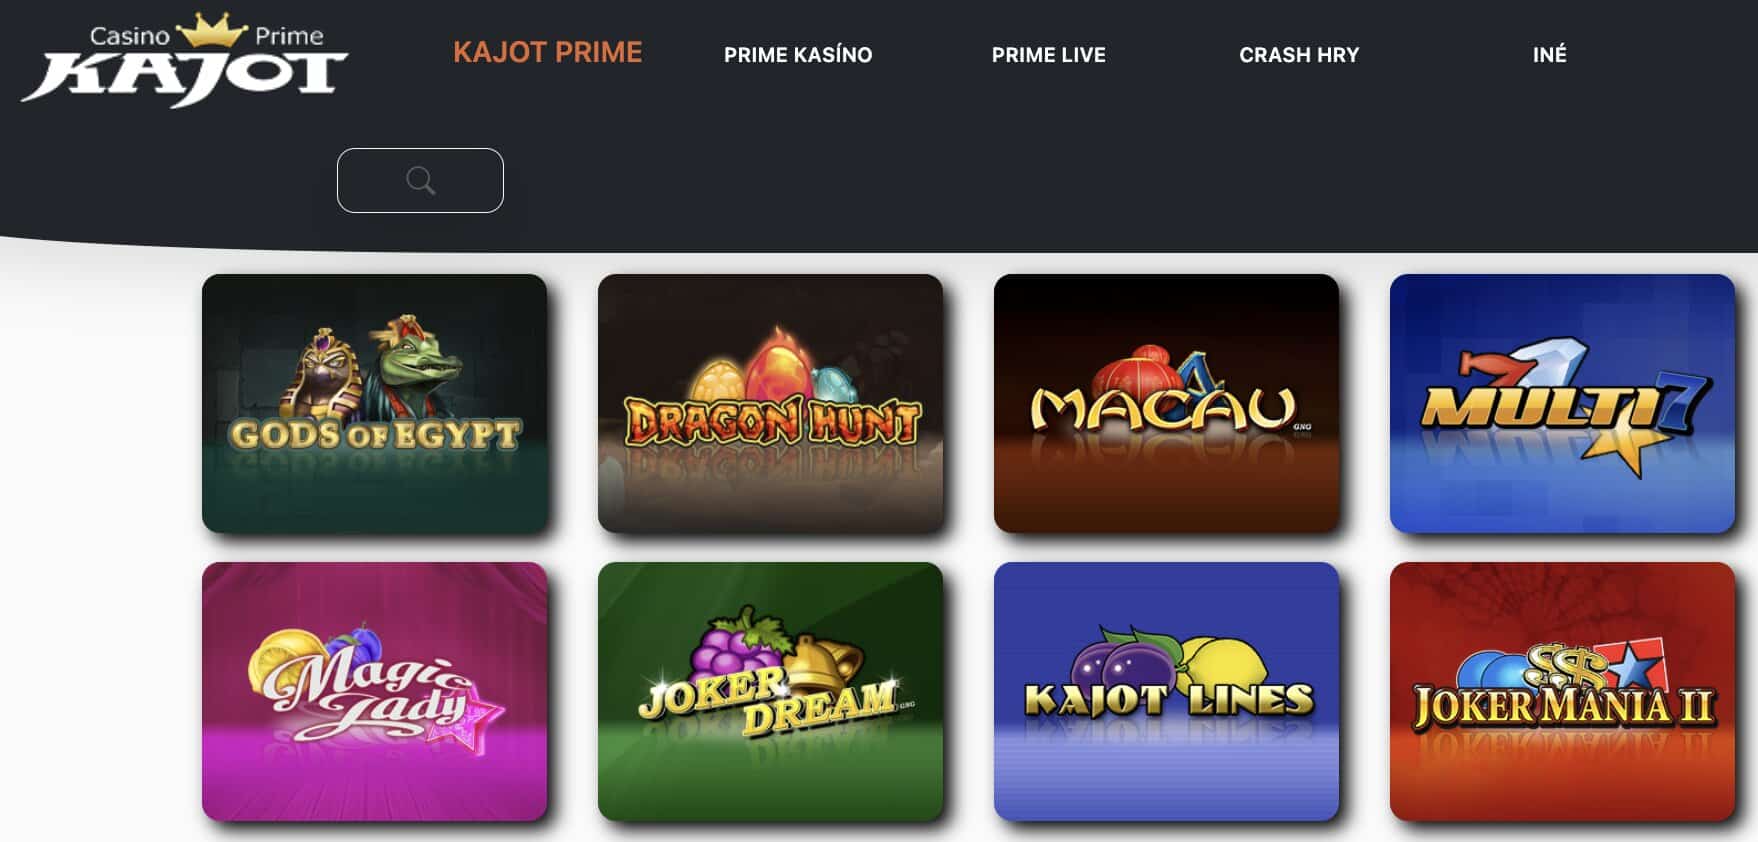1758x842 pixels.
Task: Launch the Dragon Hunt slot game
Action: pos(770,403)
